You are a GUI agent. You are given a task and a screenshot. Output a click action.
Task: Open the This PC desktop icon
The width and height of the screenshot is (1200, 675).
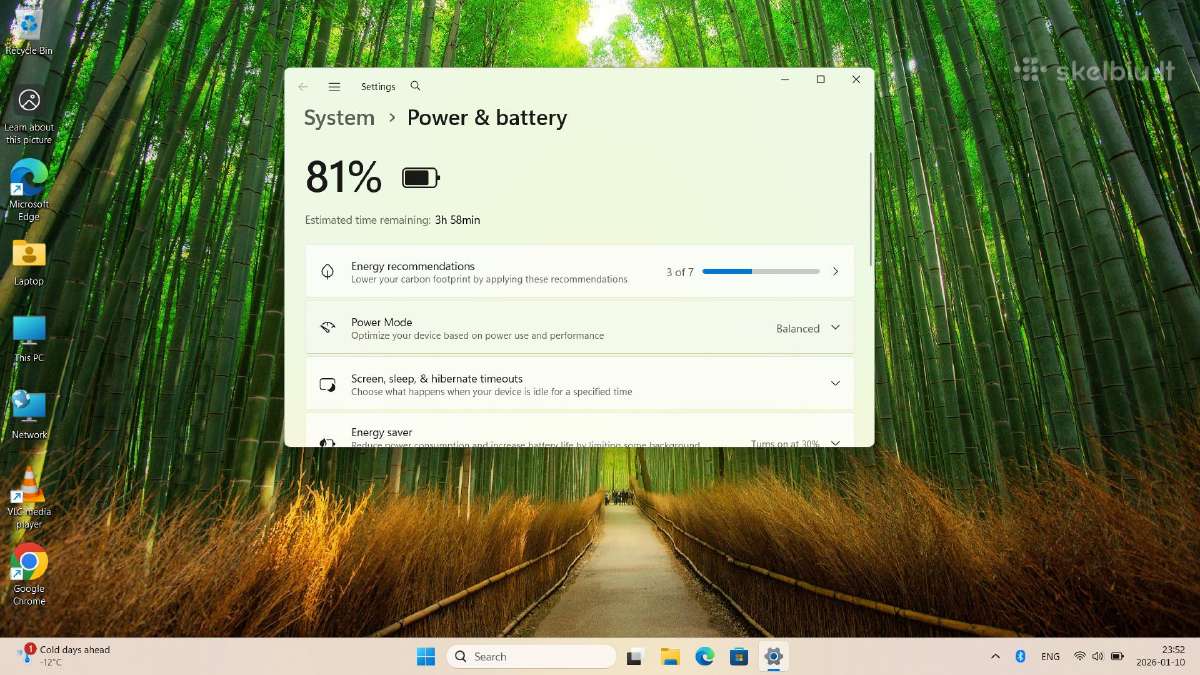[29, 339]
